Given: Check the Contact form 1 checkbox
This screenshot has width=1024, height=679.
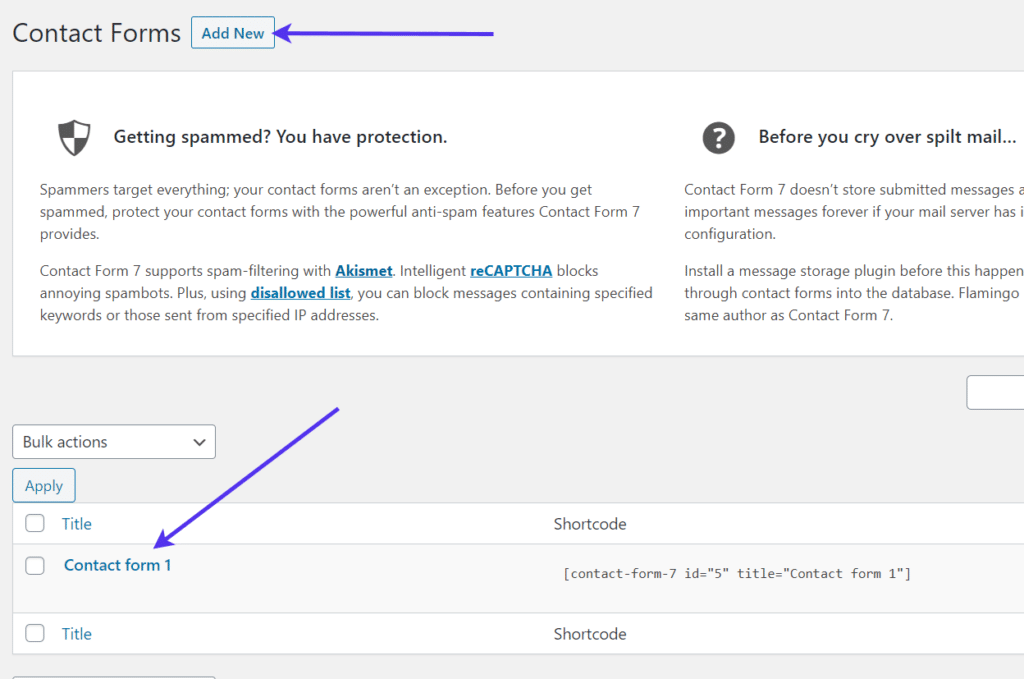Looking at the screenshot, I should pos(35,564).
